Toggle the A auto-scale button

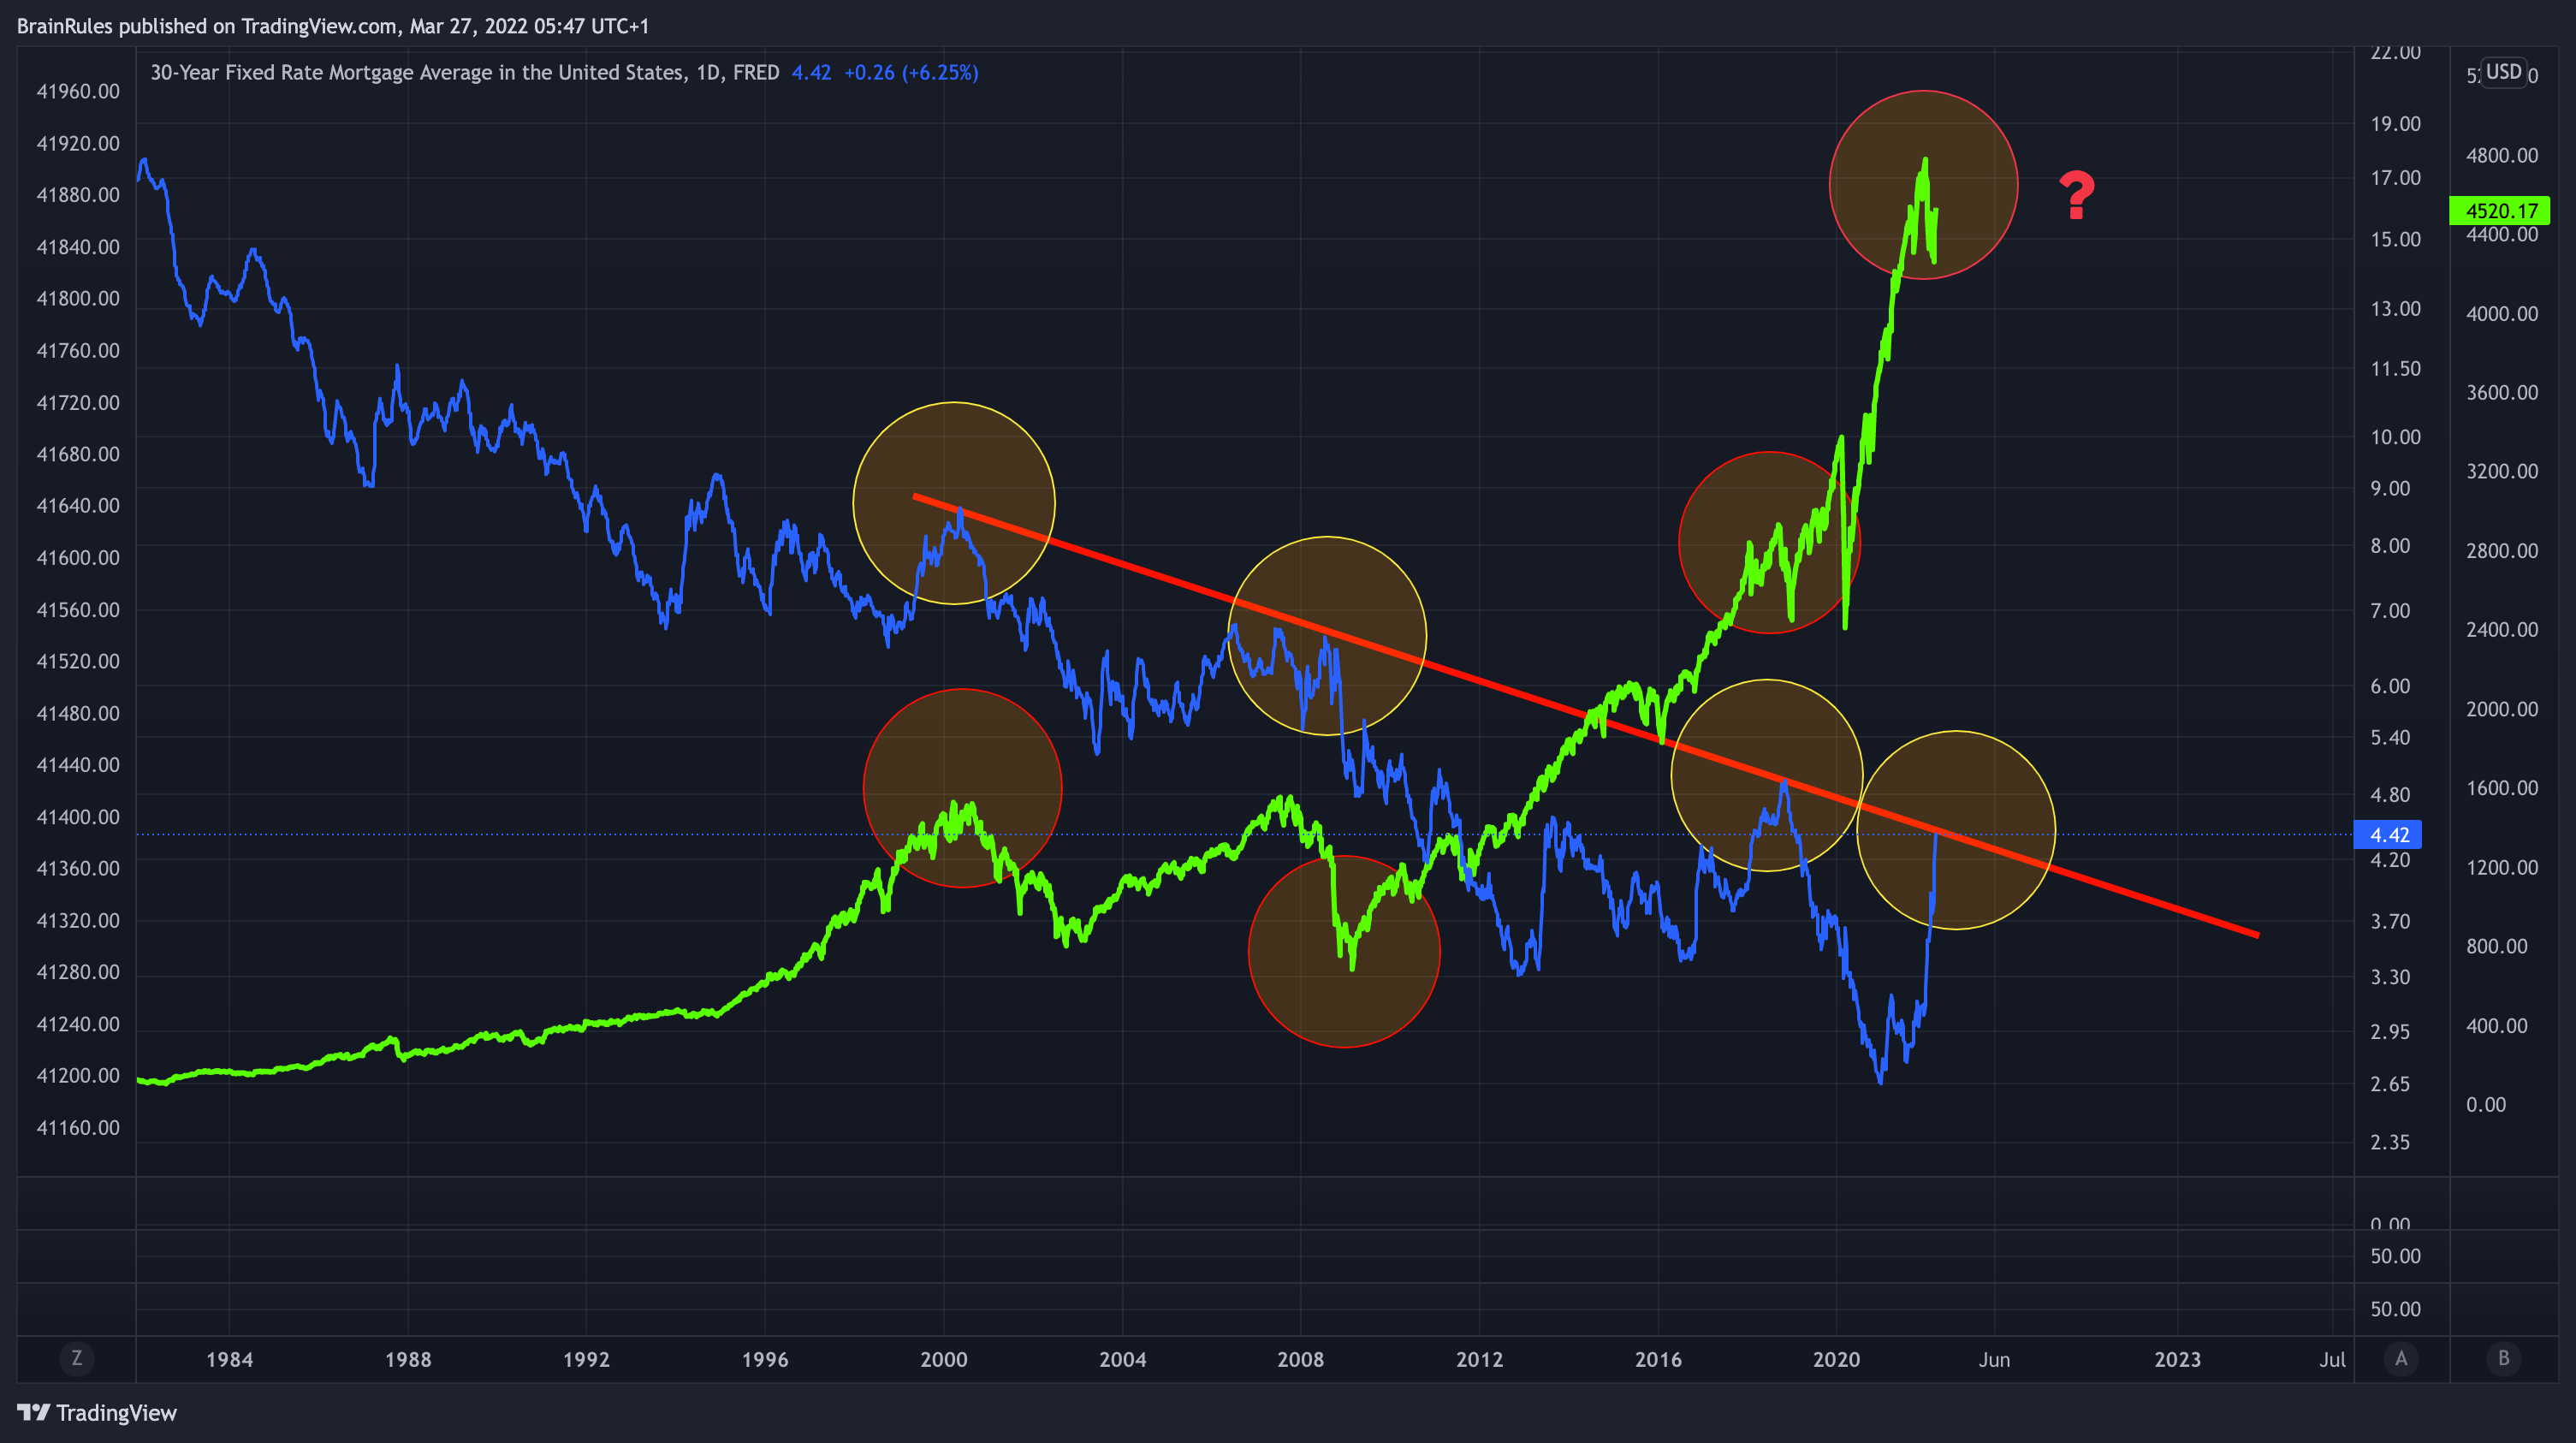pos(2401,1358)
